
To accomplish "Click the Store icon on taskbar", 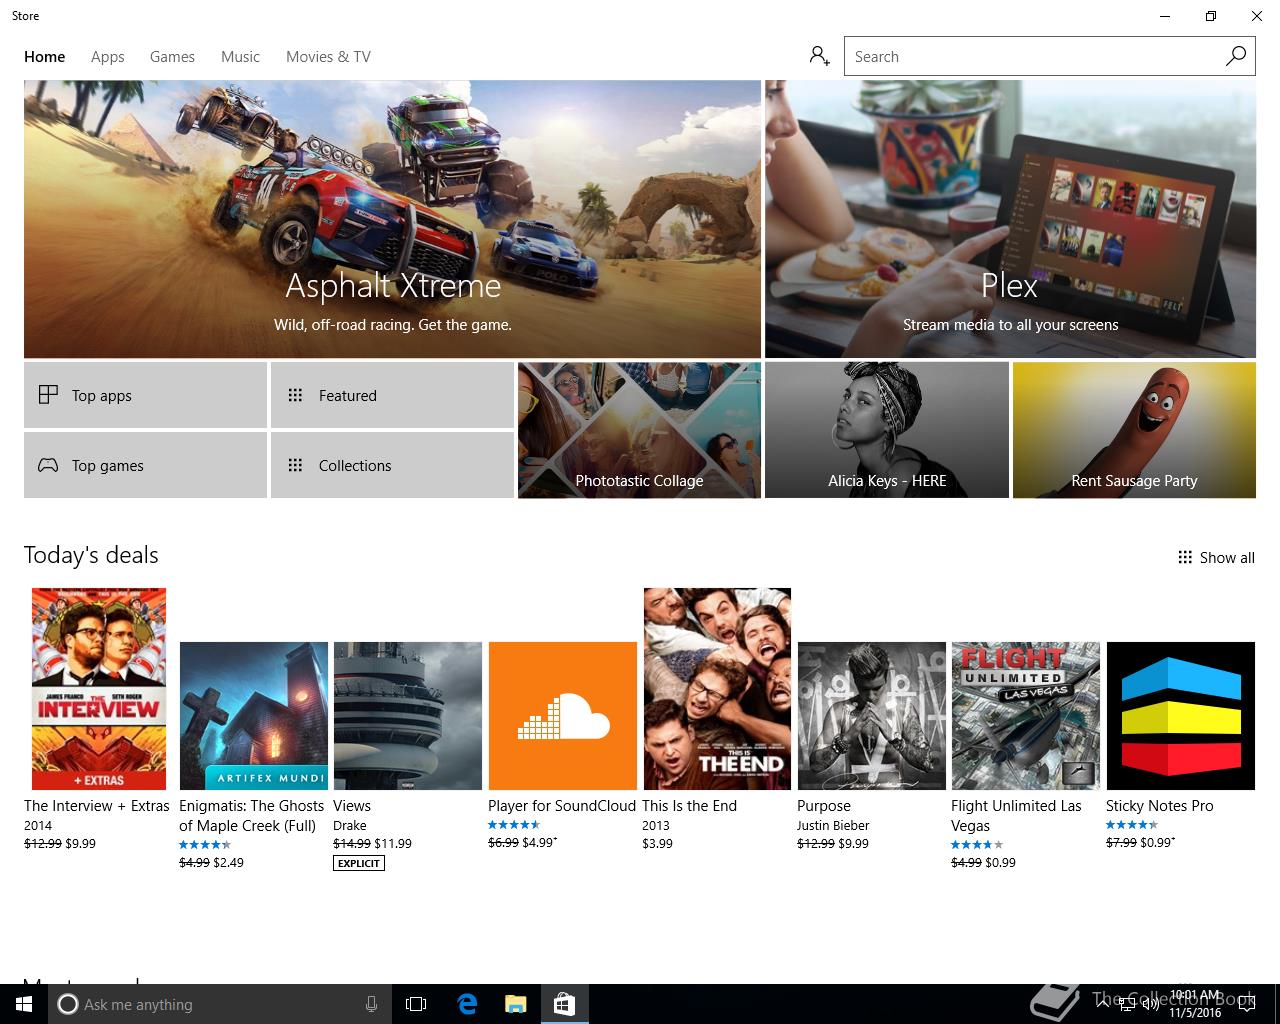I will pyautogui.click(x=564, y=1004).
